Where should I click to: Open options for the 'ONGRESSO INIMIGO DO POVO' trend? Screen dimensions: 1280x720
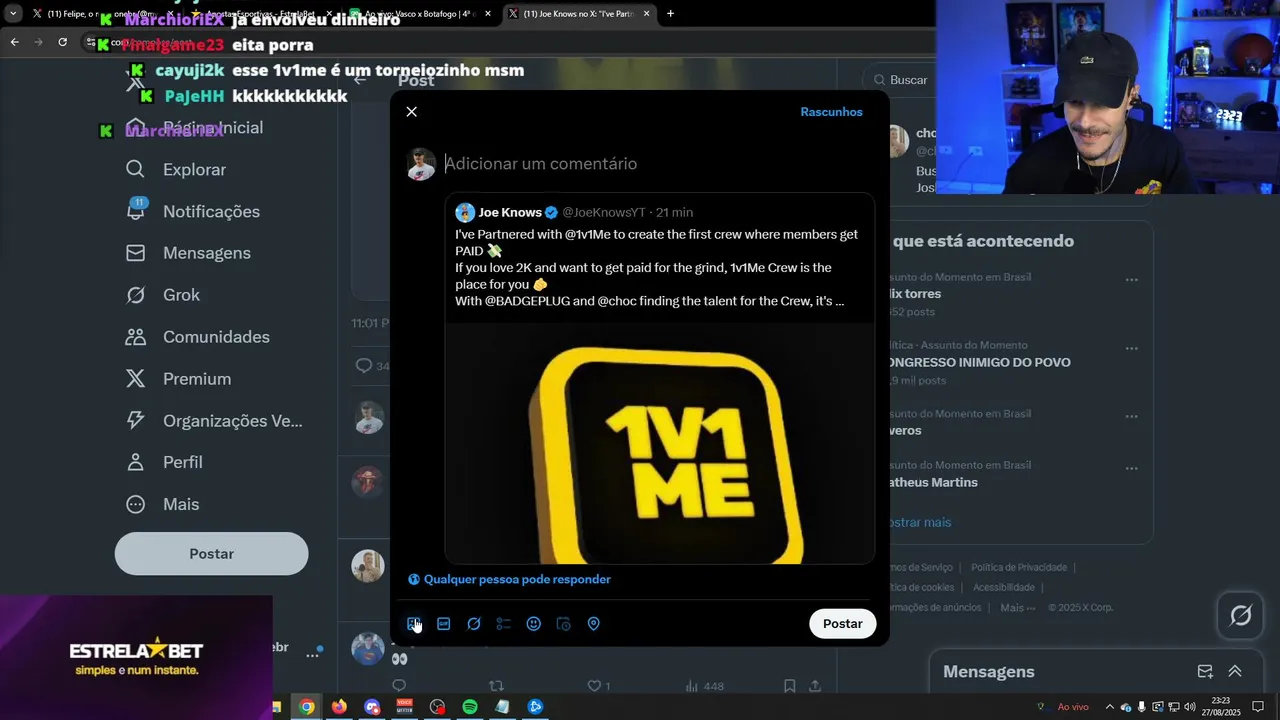click(x=1132, y=348)
